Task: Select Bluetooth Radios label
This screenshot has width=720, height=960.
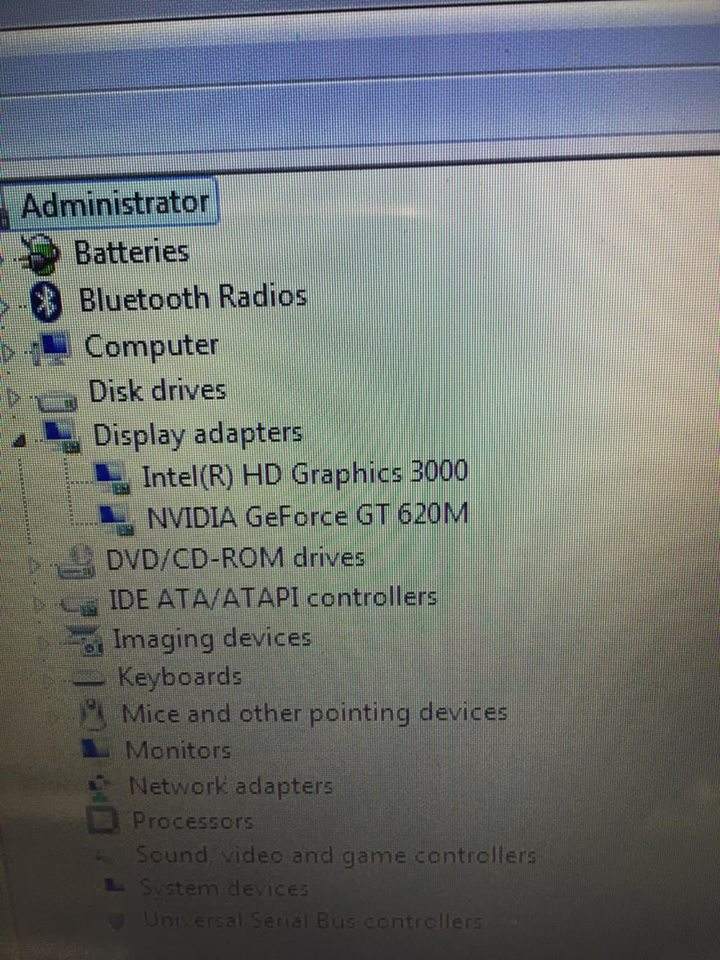Action: (x=192, y=298)
